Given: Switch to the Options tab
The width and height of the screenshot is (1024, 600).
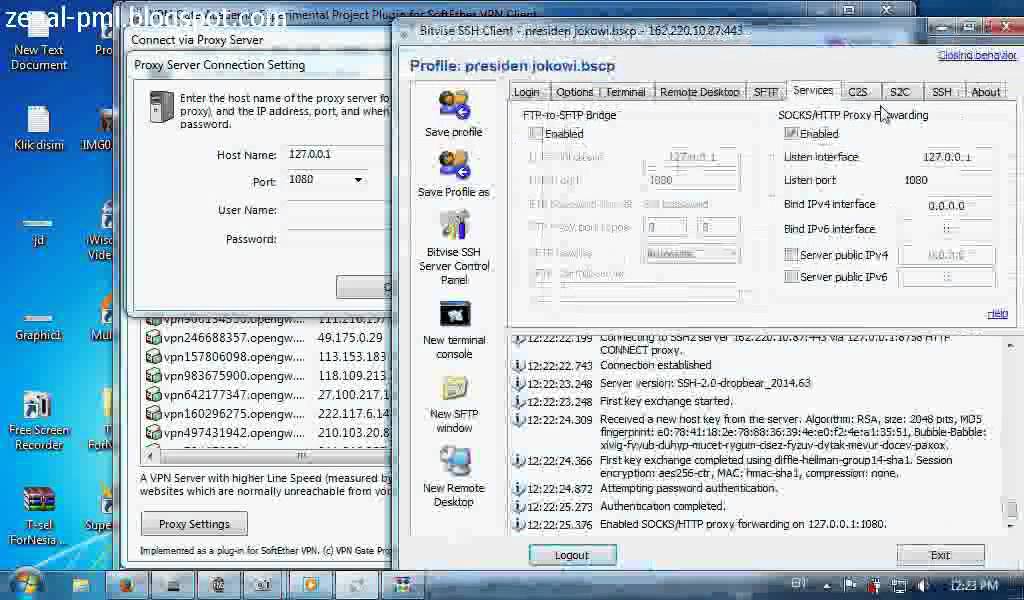Looking at the screenshot, I should tap(575, 92).
